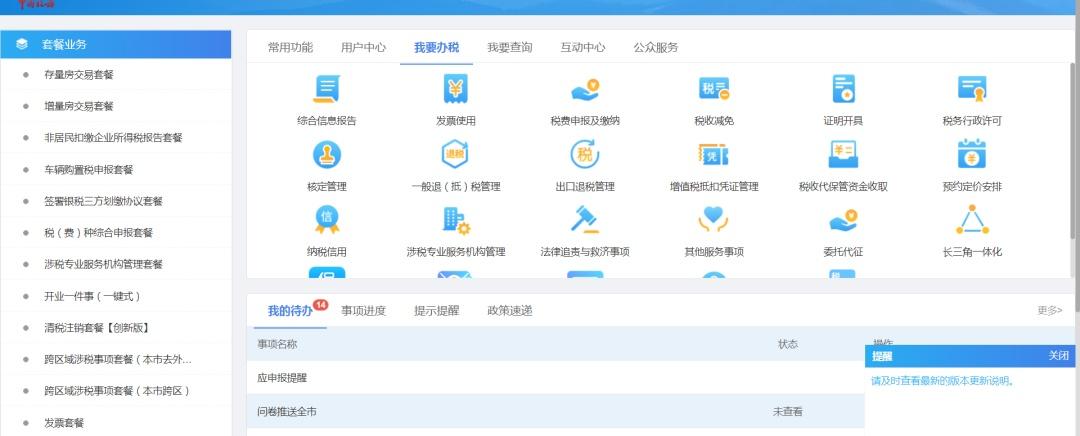The width and height of the screenshot is (1080, 436).
Task: Switch to the 互动中心 tab
Action: [583, 48]
